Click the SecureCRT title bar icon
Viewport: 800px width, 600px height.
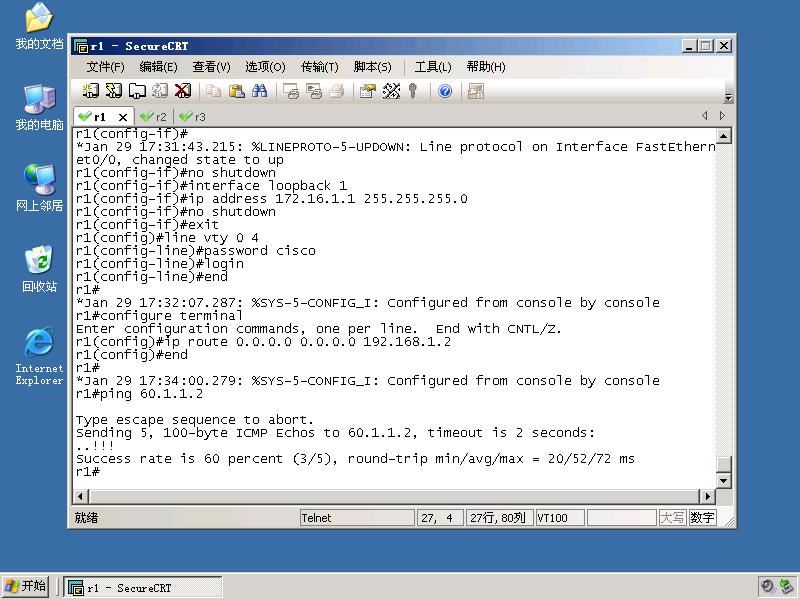(x=81, y=46)
